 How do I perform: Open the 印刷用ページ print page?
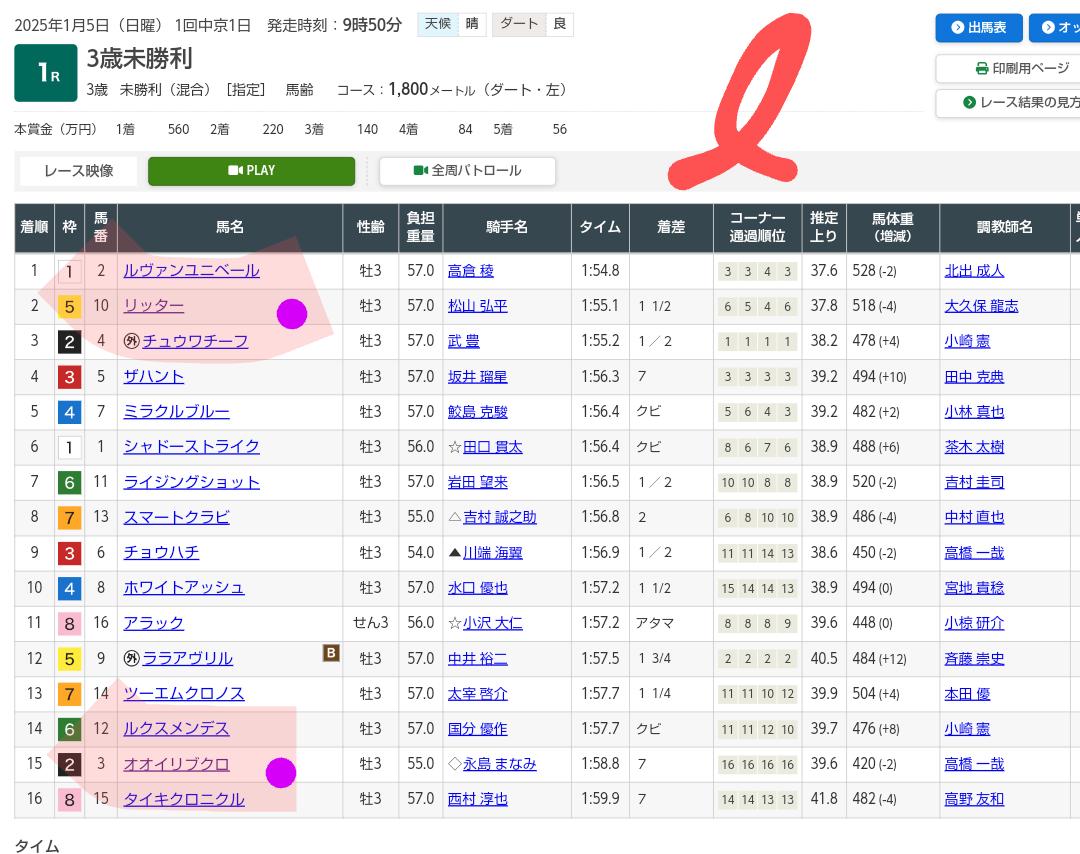1010,68
